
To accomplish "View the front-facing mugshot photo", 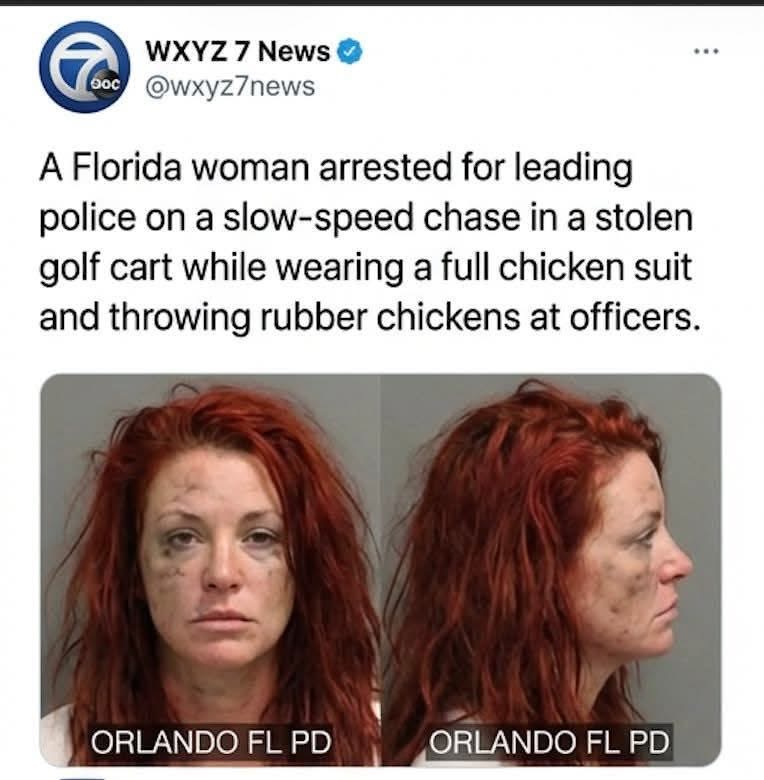I will click(210, 570).
